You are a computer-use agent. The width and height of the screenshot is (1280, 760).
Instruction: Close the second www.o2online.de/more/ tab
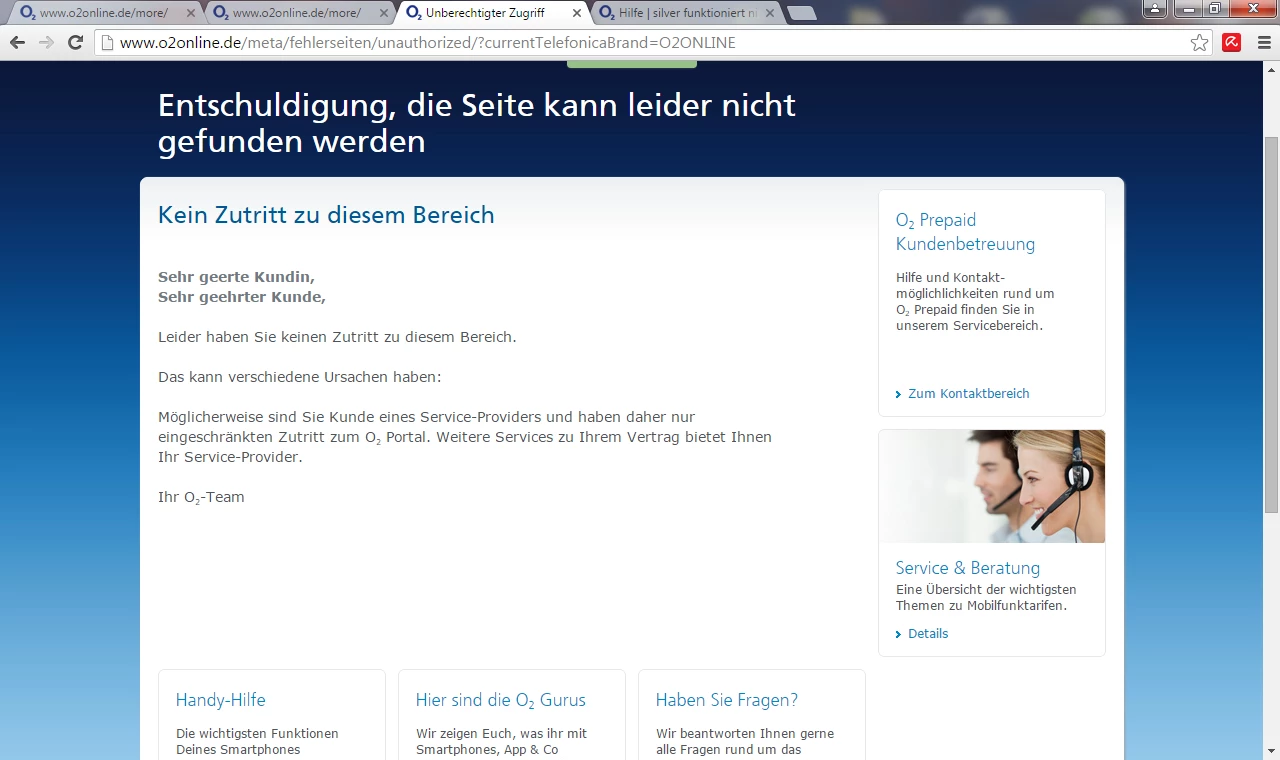(384, 14)
